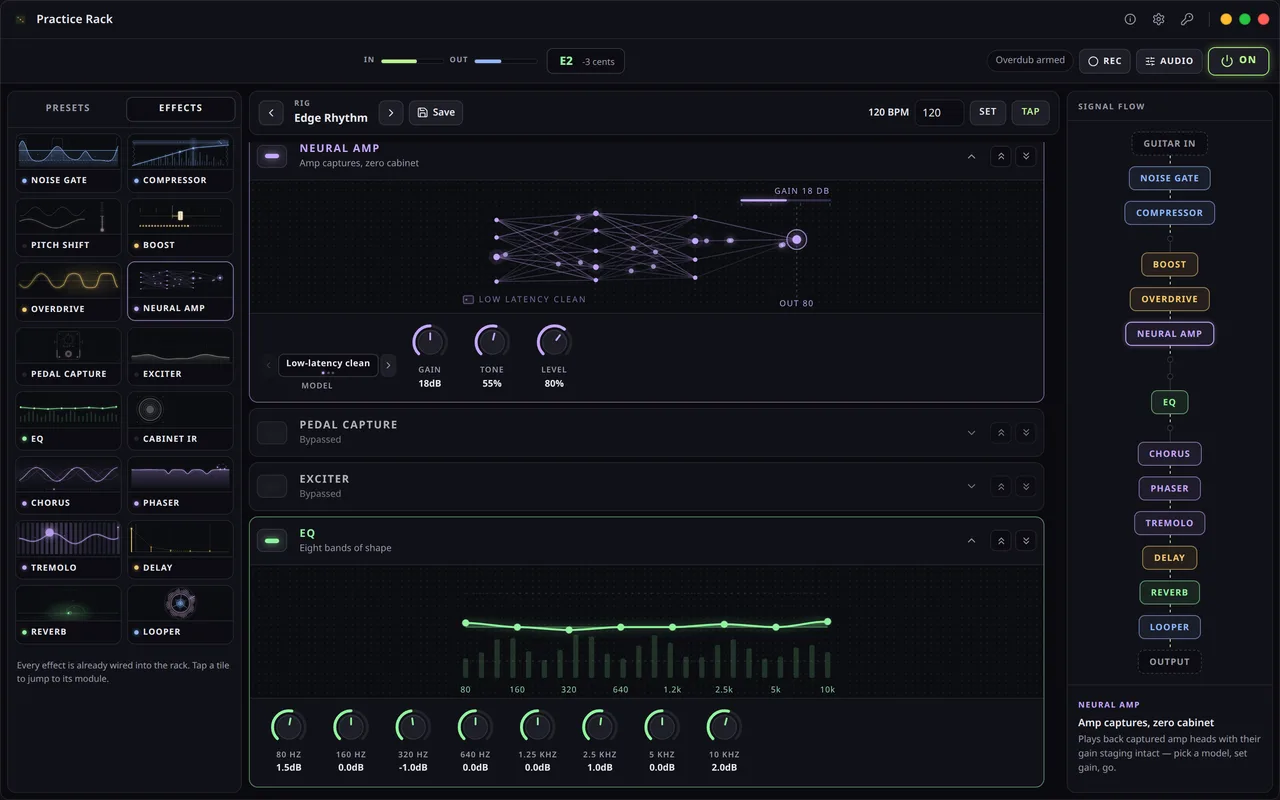Select the Tremolo effect tile
Viewport: 1280px width, 800px height.
[68, 550]
